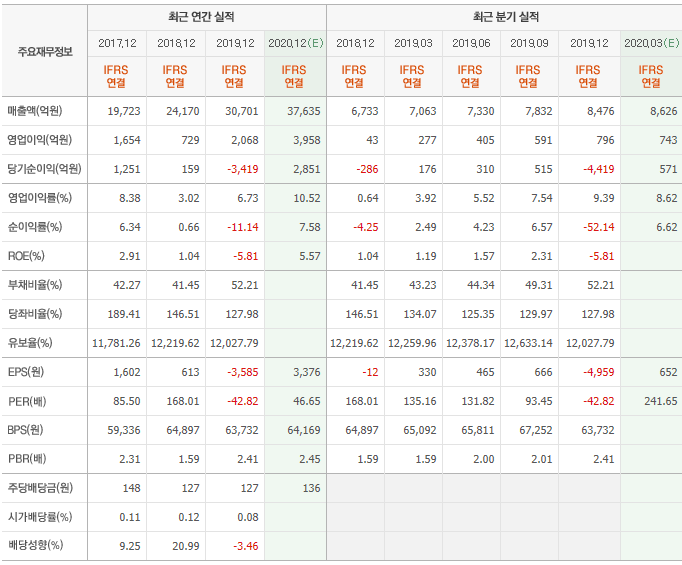This screenshot has height=565, width=682.
Task: Click the BPS value 59,336
Action: 124,430
